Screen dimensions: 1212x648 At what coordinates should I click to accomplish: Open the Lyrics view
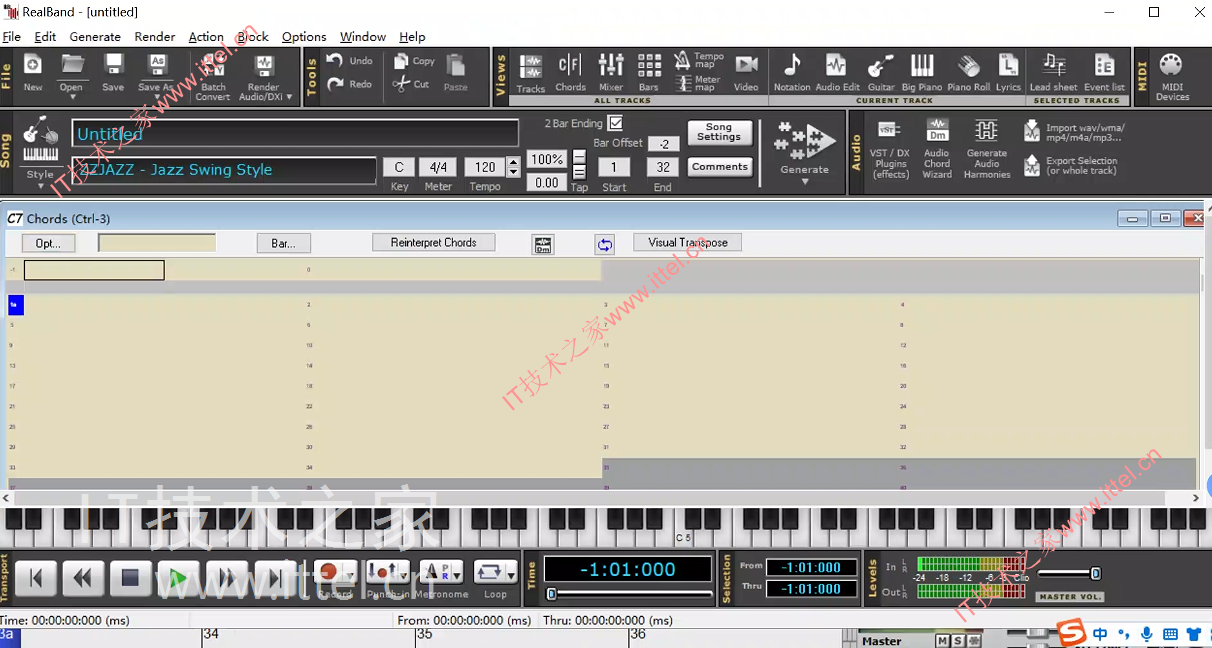1008,73
